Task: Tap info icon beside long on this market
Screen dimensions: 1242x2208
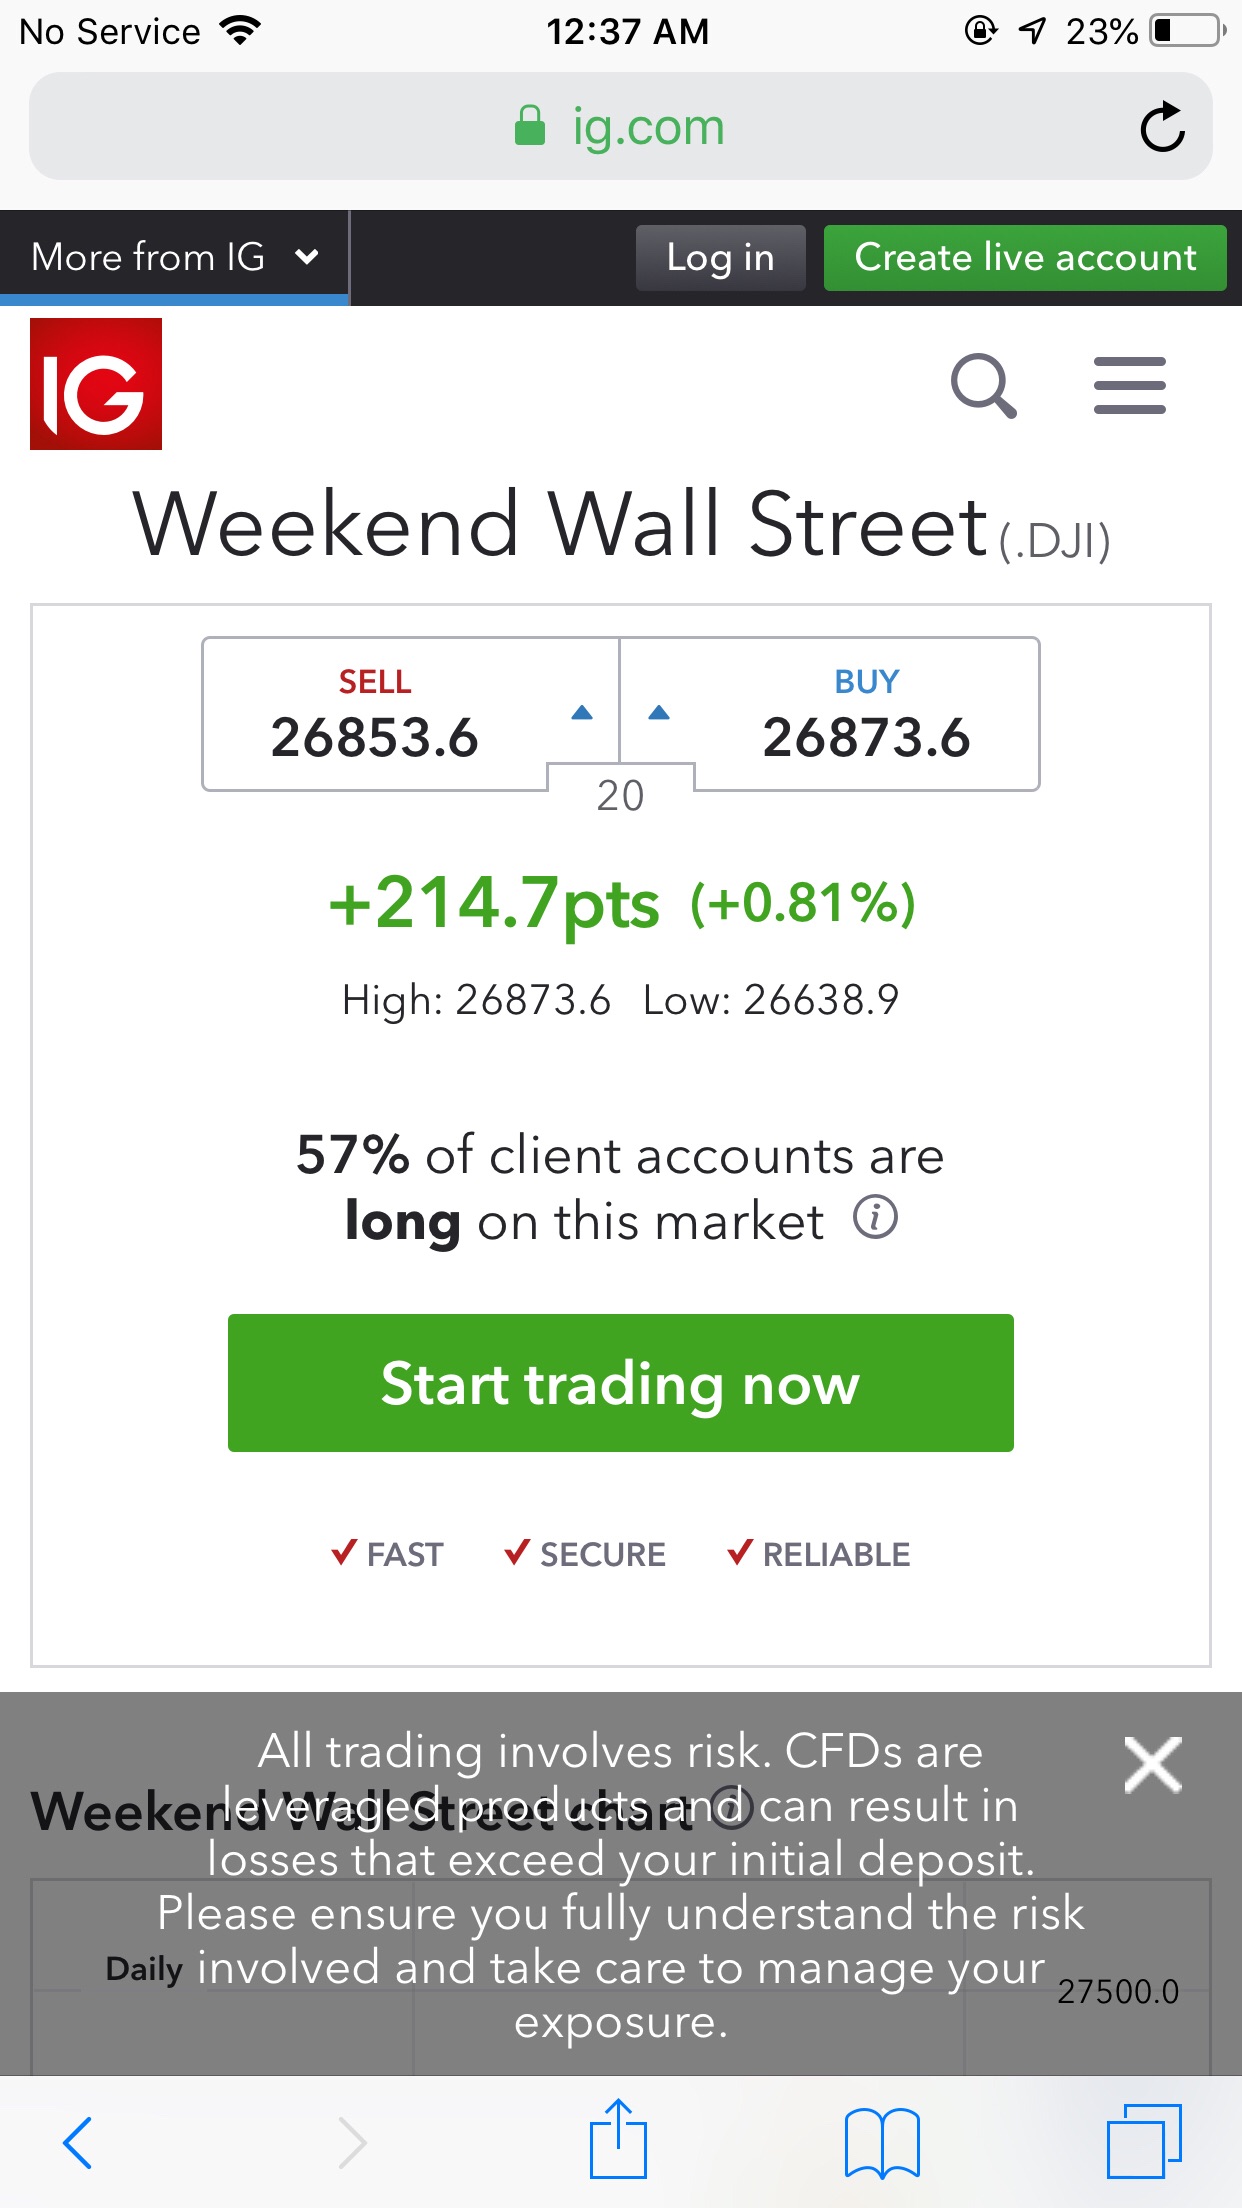Action: [x=875, y=1218]
